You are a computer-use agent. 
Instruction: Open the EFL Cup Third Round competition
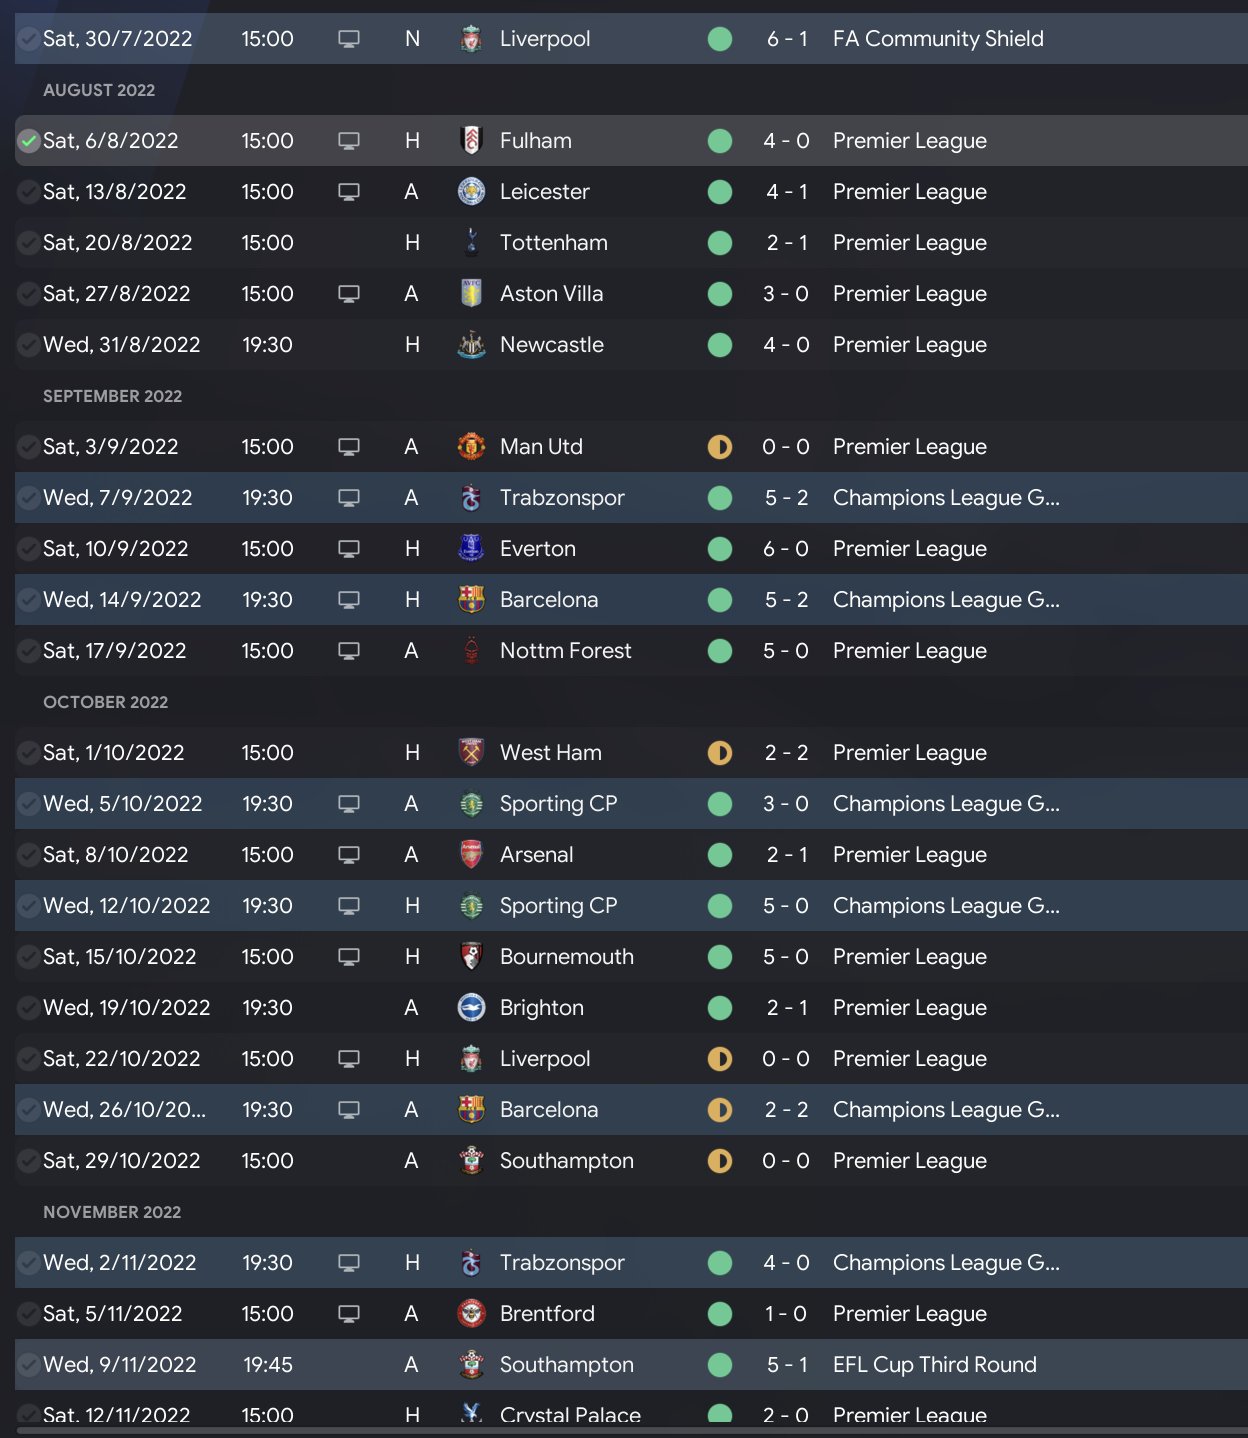(x=934, y=1365)
